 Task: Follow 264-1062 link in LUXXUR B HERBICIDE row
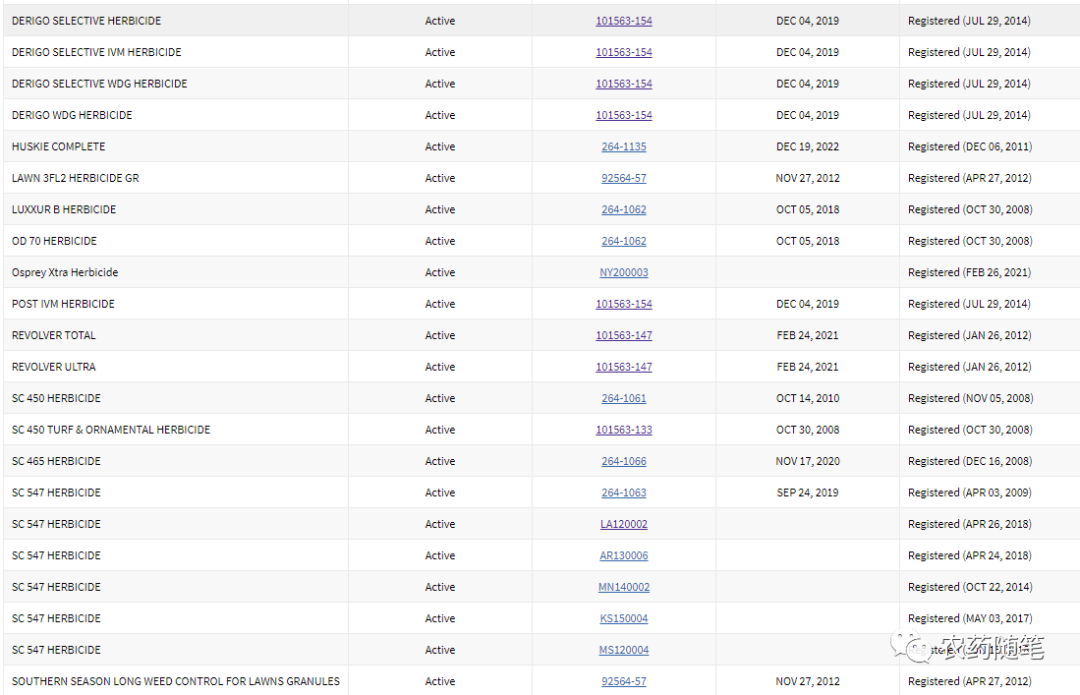(623, 209)
